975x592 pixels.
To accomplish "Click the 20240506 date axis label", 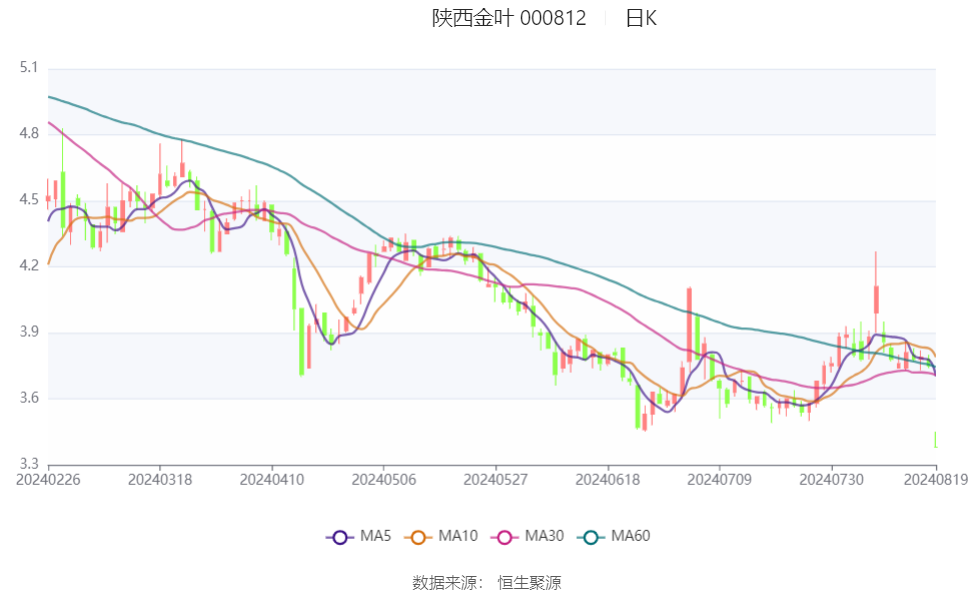I will click(384, 480).
